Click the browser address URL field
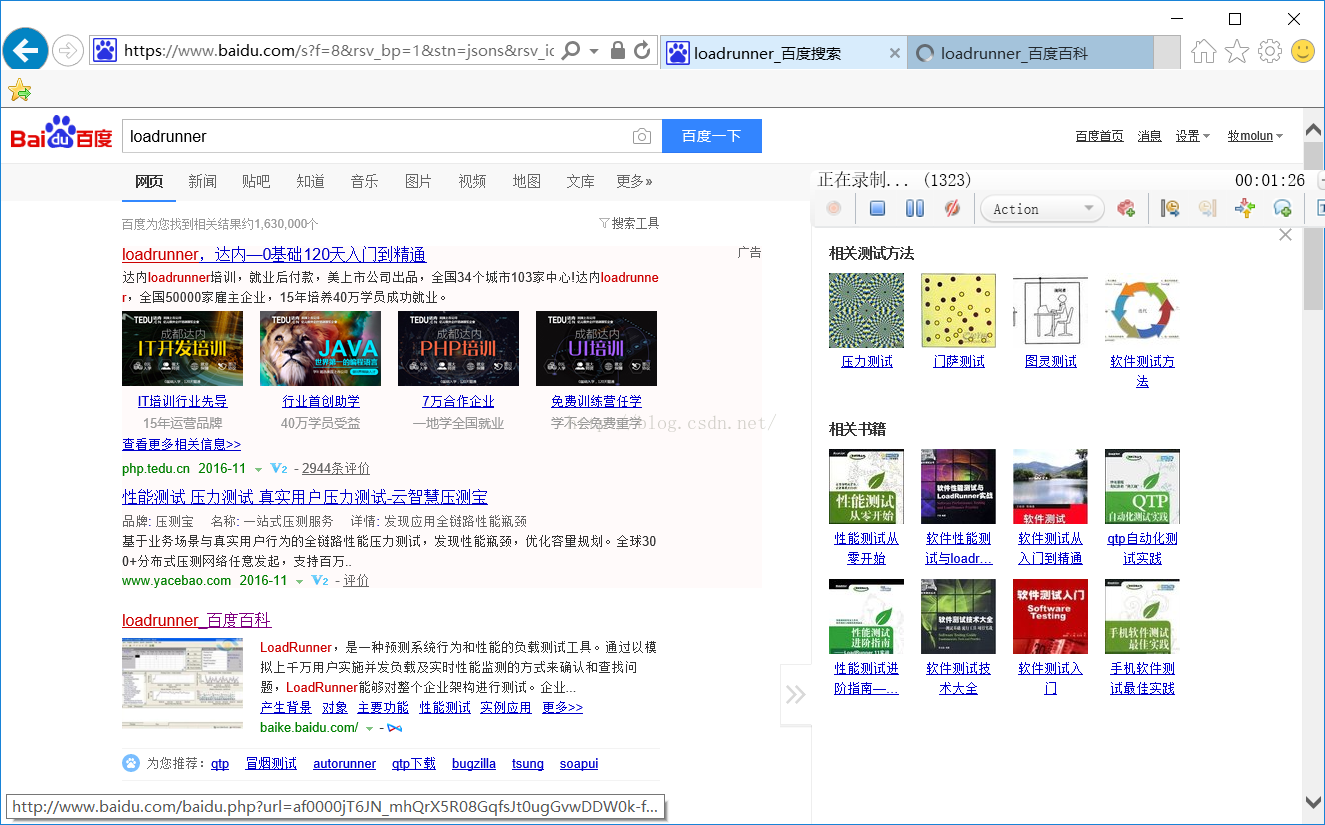 click(x=340, y=51)
